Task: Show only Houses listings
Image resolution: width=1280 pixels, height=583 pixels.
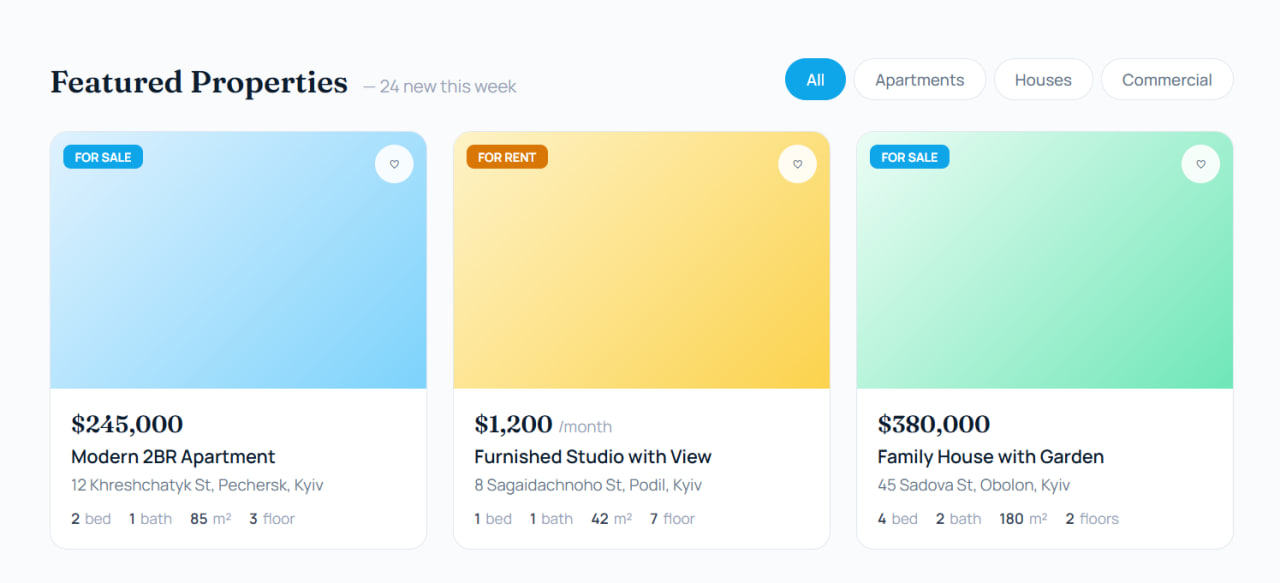Action: coord(1042,80)
